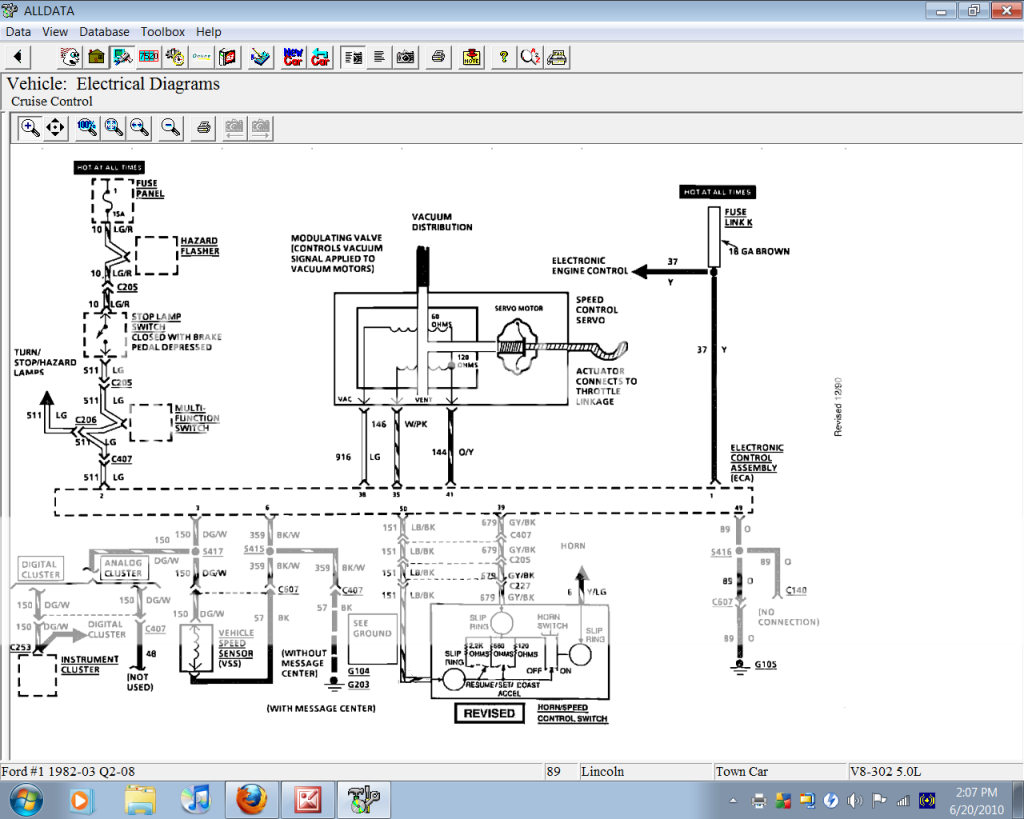
Task: Click the fit-to-window zoom icon
Action: 113,127
